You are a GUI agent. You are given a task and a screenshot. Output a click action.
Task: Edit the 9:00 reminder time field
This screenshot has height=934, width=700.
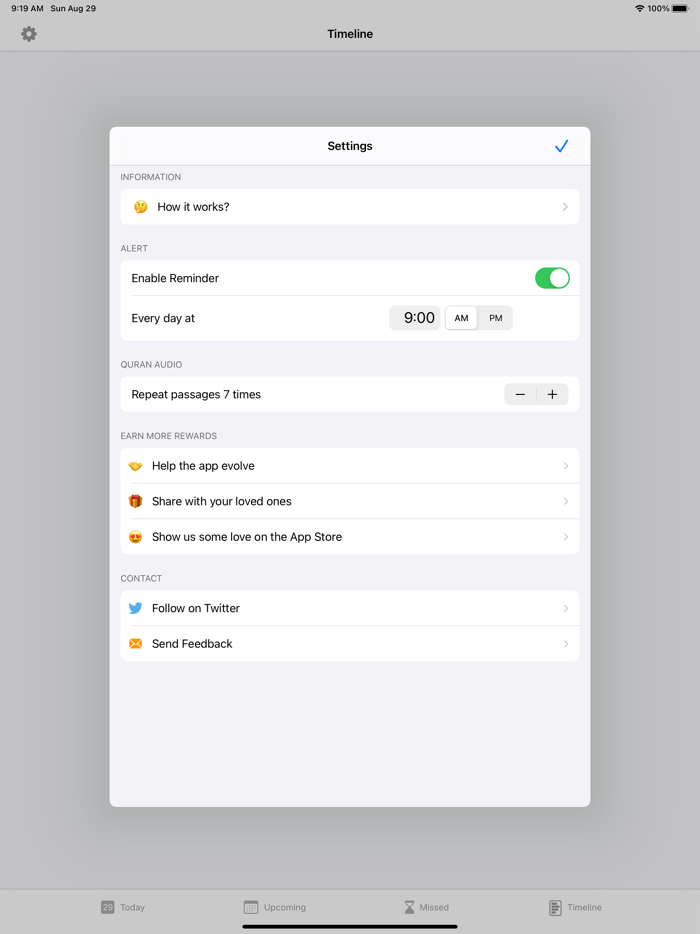pos(415,318)
